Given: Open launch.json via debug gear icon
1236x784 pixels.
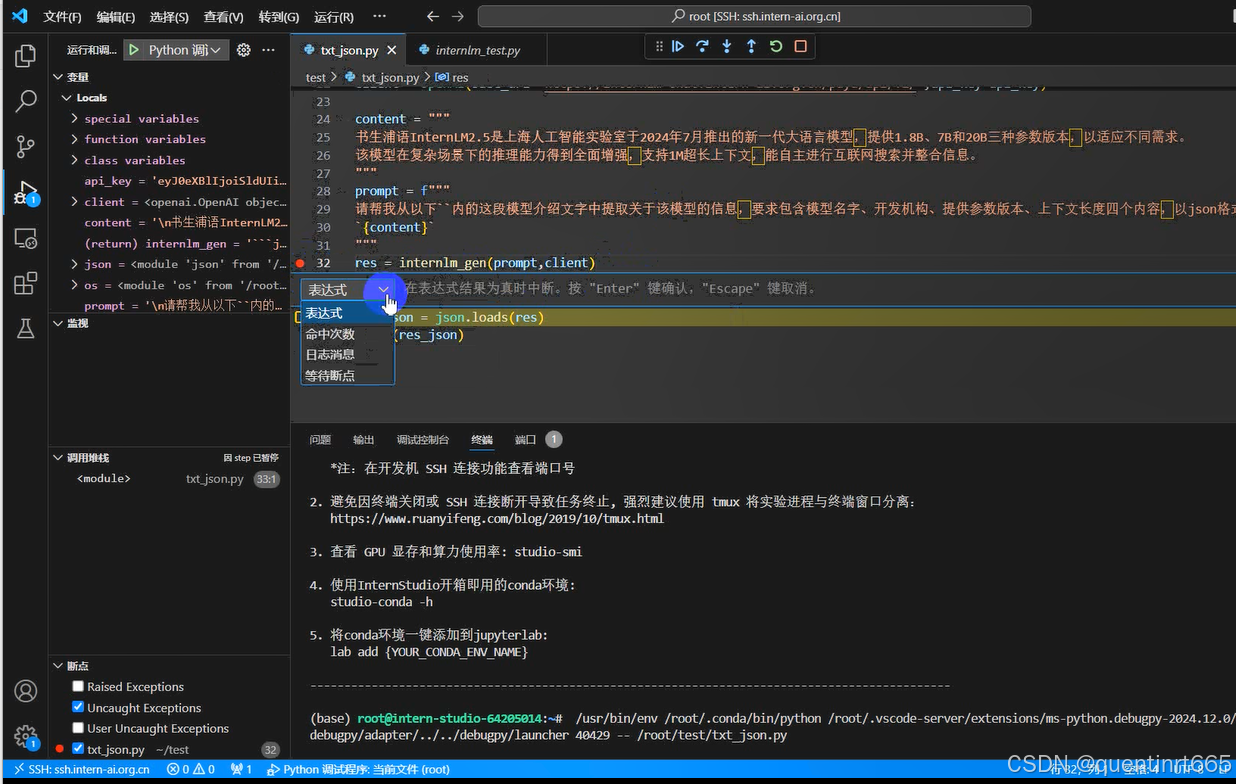Looking at the screenshot, I should pyautogui.click(x=243, y=50).
